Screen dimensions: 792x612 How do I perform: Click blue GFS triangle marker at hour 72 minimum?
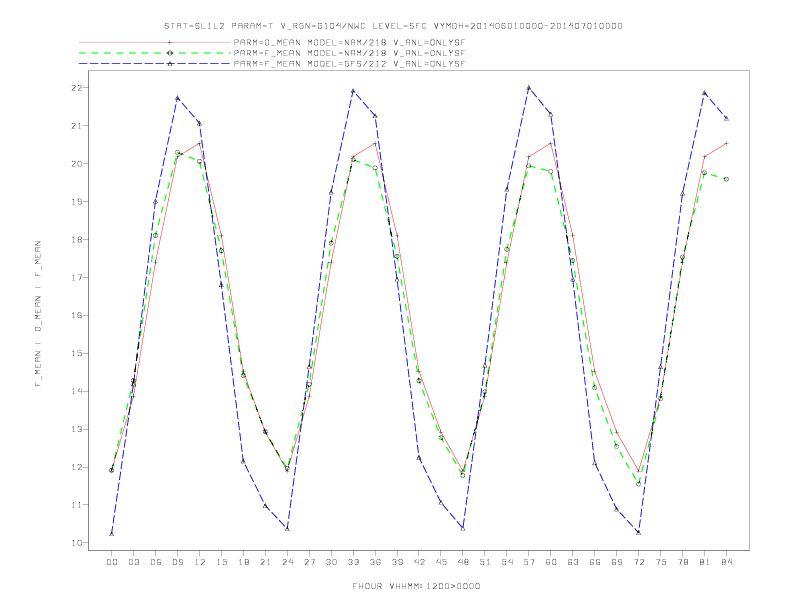tap(638, 532)
